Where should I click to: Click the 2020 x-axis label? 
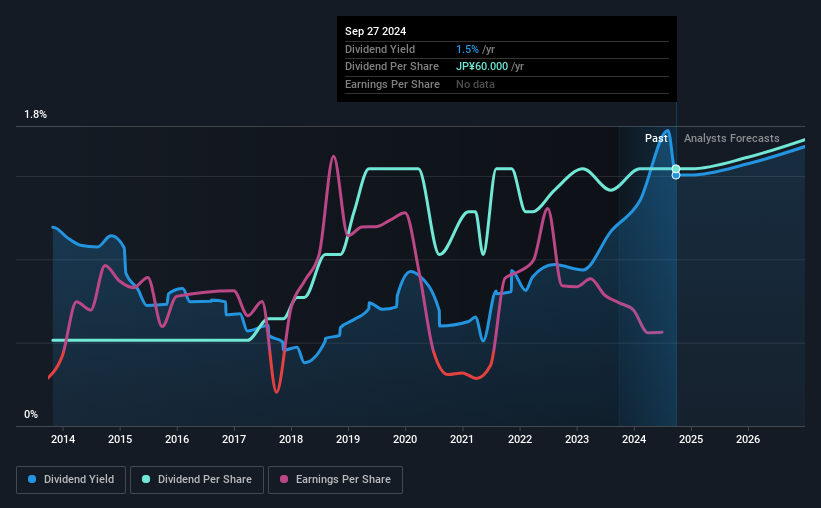(405, 439)
